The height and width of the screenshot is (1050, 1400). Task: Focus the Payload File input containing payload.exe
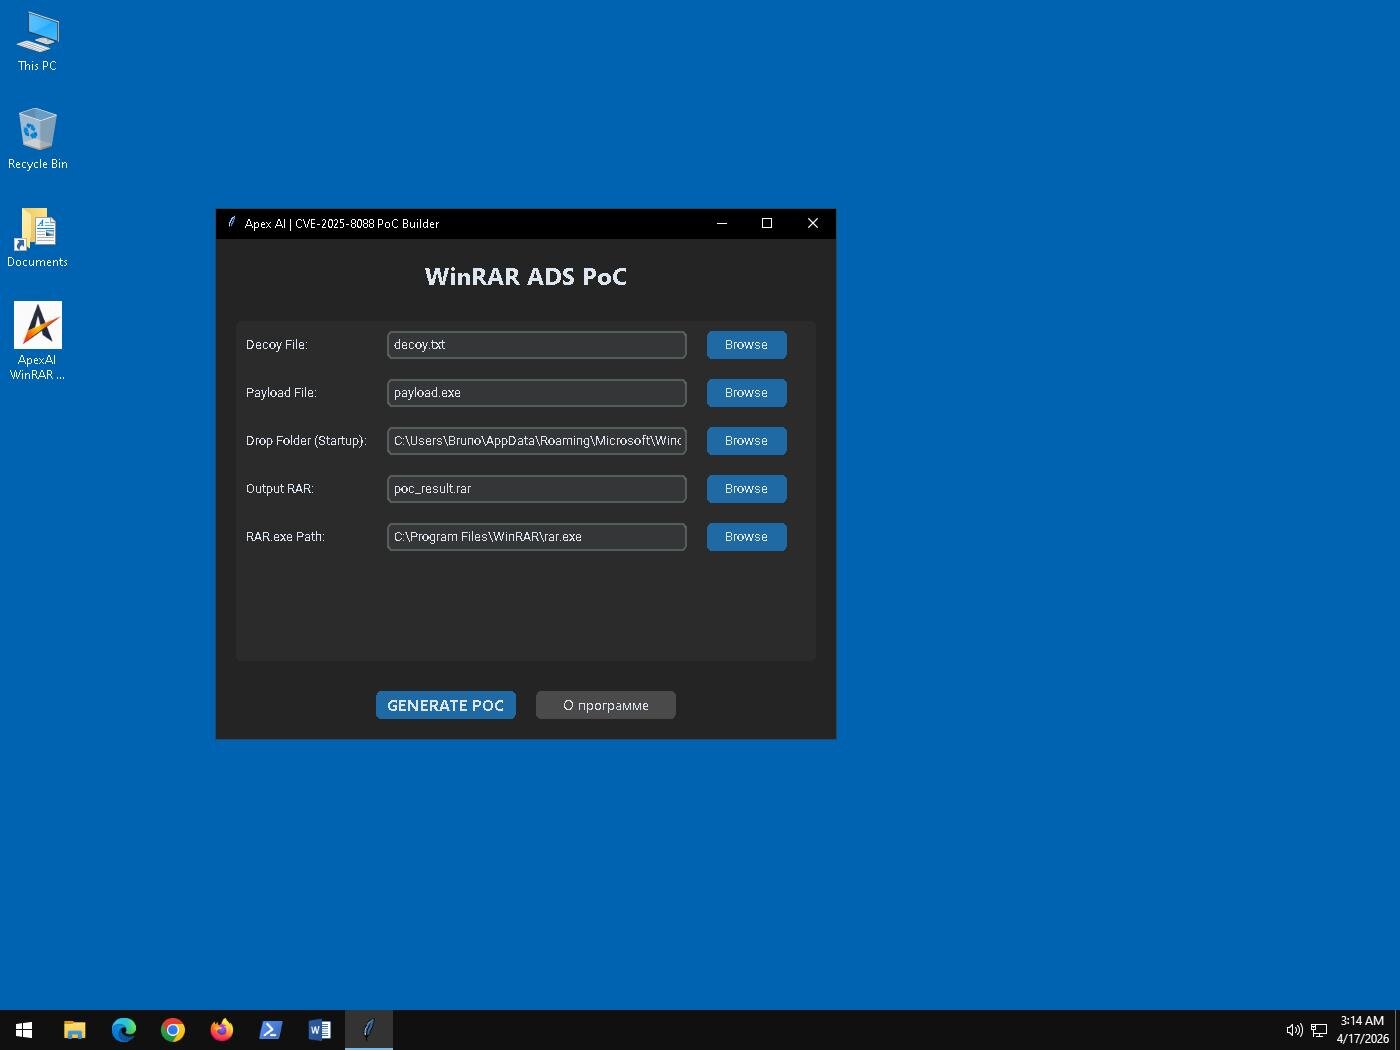tap(537, 393)
